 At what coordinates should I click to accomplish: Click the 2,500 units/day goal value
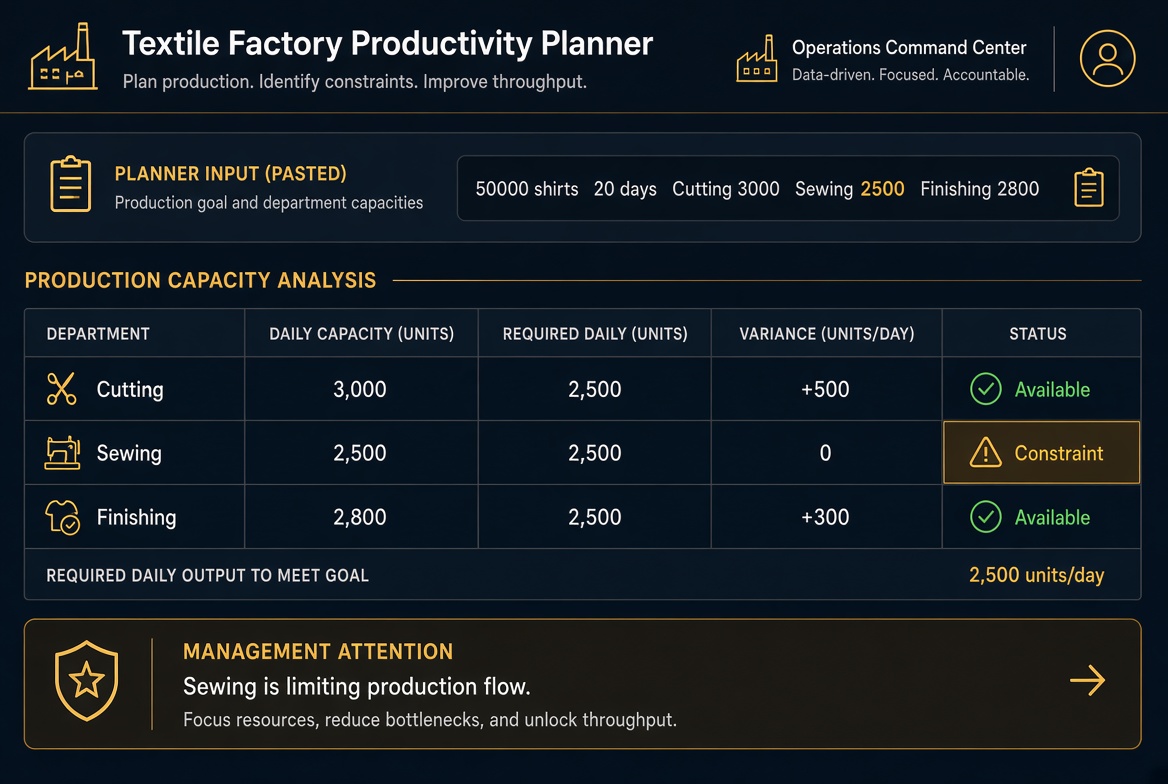click(1036, 575)
